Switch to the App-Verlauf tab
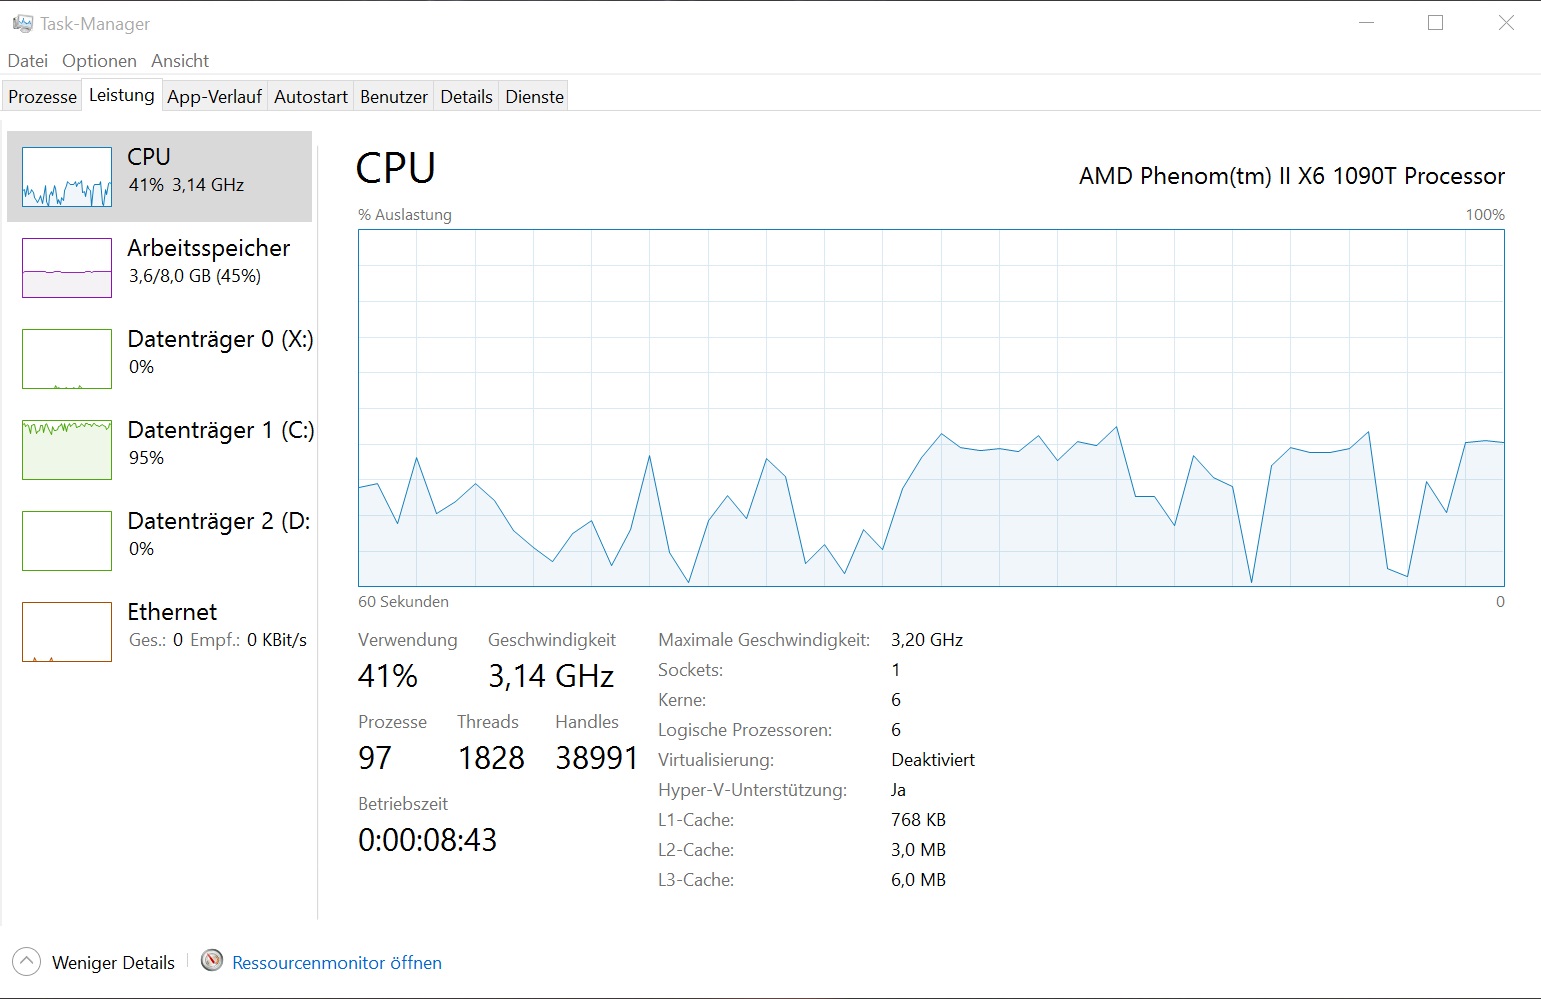The width and height of the screenshot is (1541, 999). pyautogui.click(x=214, y=97)
